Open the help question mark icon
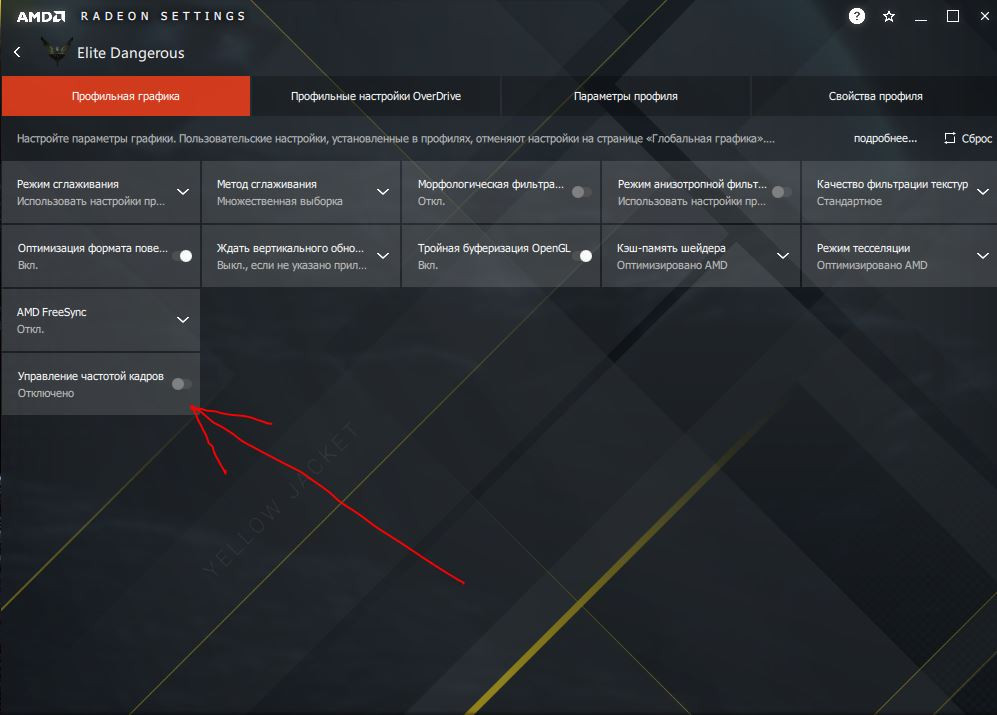The height and width of the screenshot is (715, 997). tap(856, 16)
